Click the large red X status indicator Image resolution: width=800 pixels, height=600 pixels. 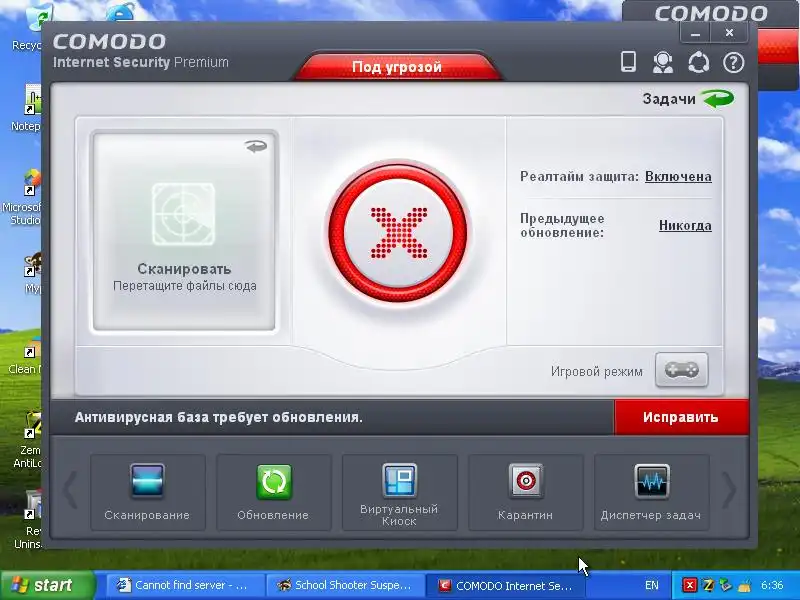[398, 233]
